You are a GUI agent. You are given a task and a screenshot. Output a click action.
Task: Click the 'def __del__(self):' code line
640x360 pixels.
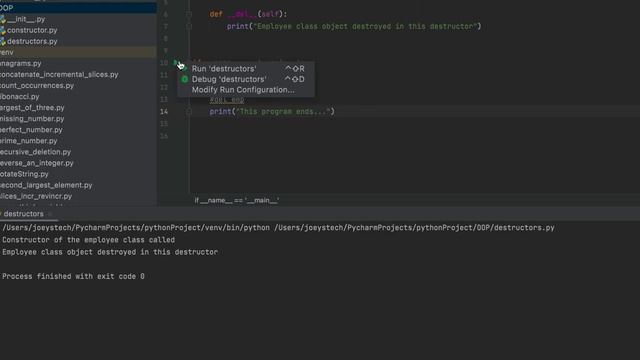[x=248, y=14]
